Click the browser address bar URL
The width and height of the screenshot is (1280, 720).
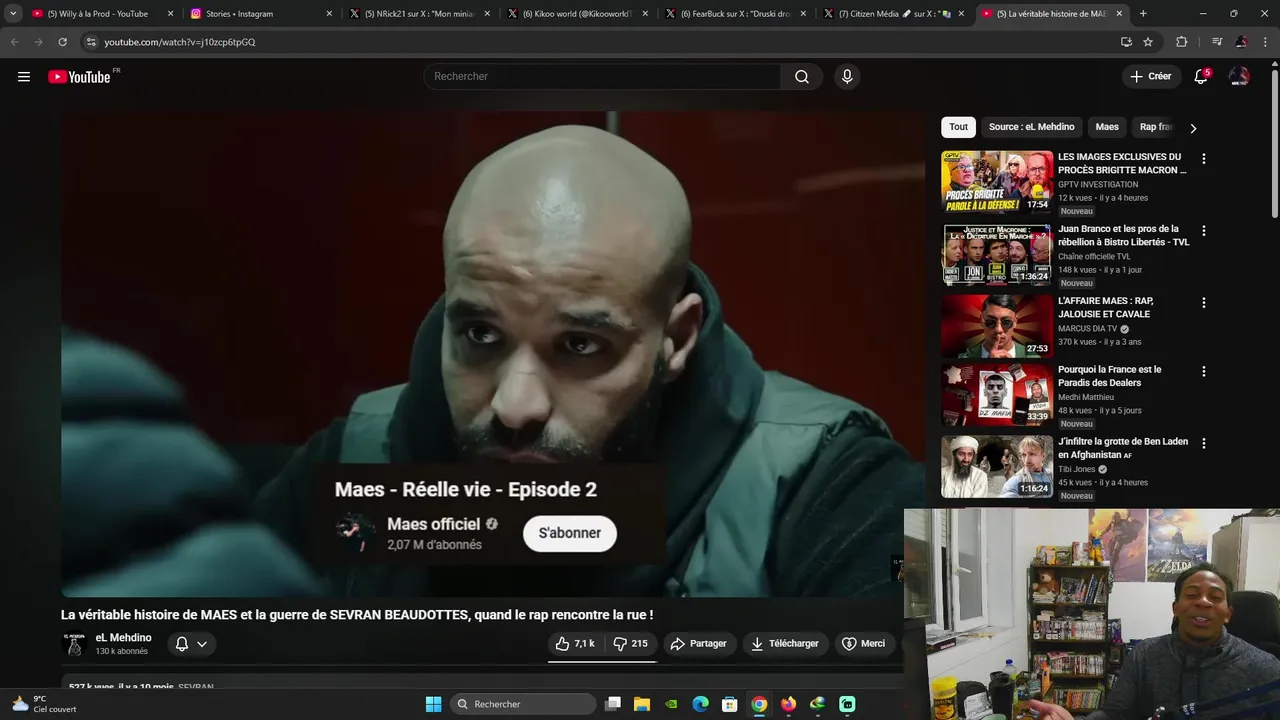click(x=180, y=42)
